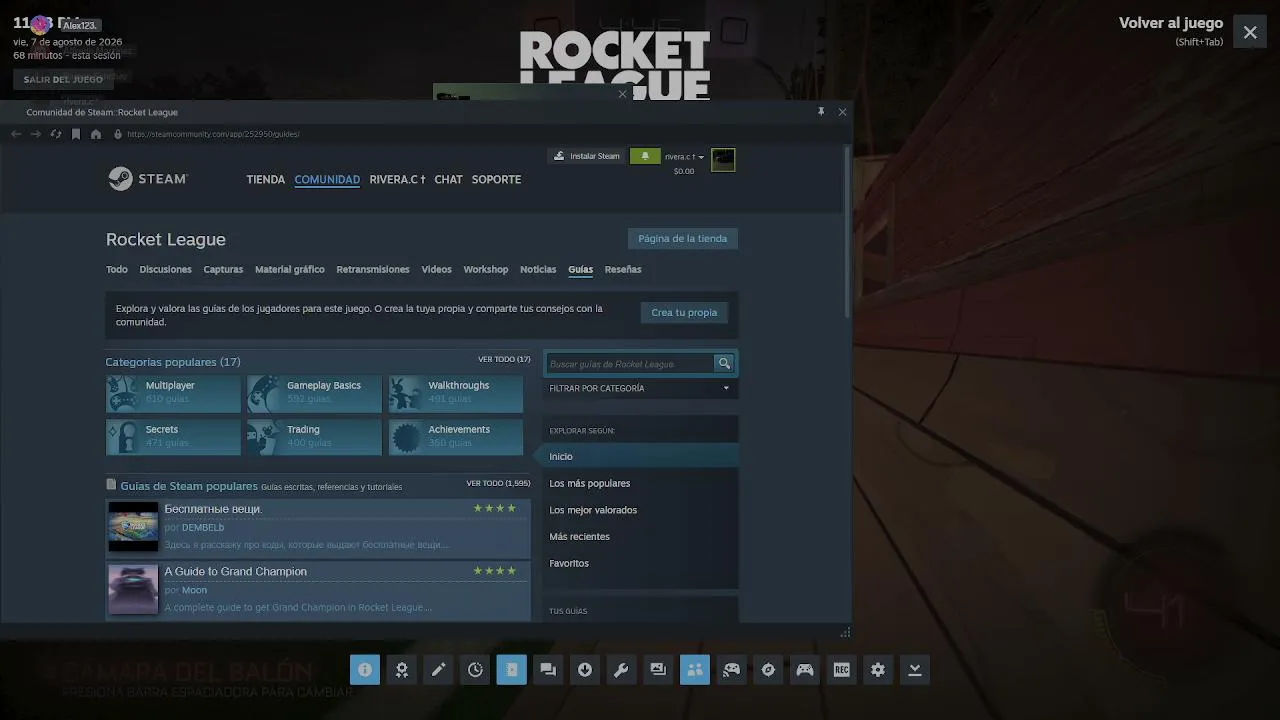Pin the Comunidad de Steam window

[821, 112]
